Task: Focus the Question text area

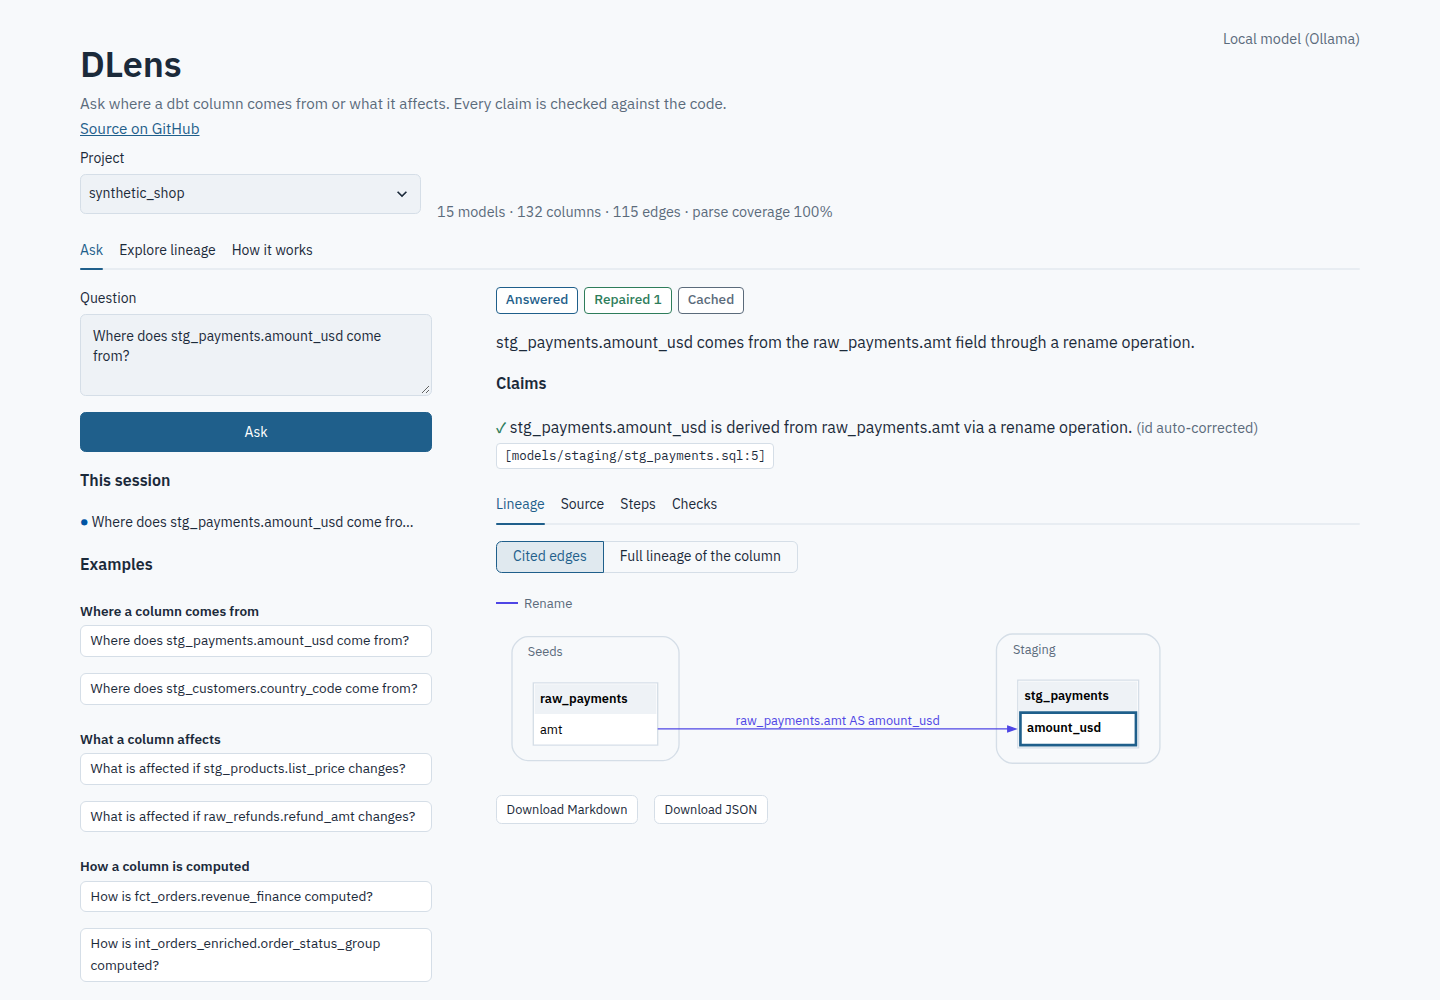Action: click(256, 355)
